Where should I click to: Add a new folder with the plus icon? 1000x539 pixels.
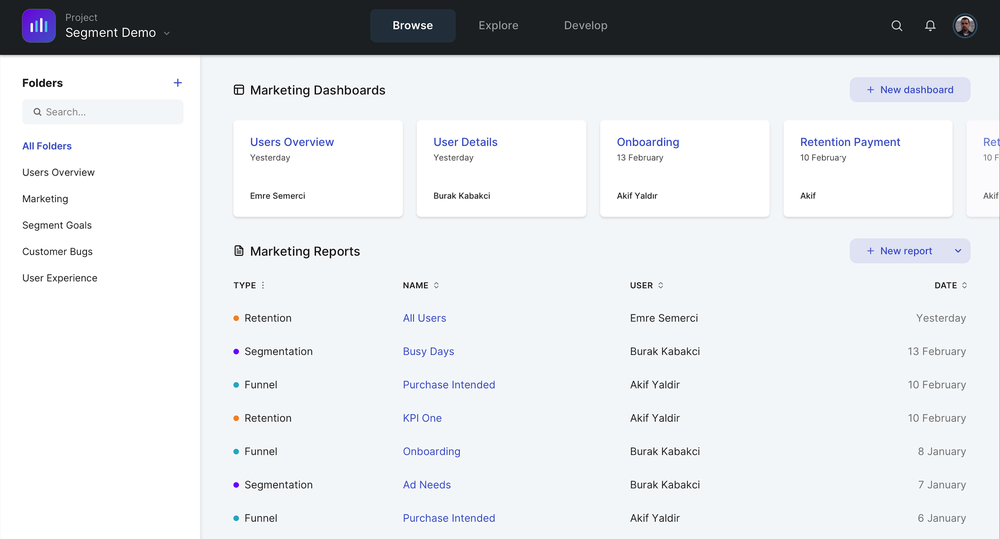(178, 83)
